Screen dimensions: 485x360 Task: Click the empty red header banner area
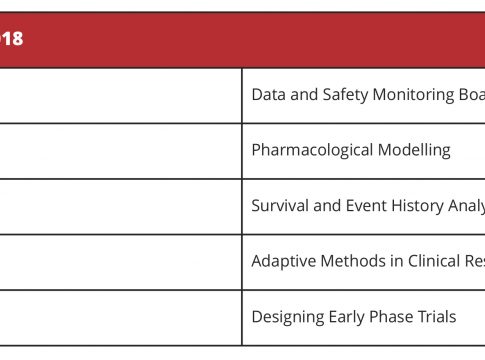point(253,40)
